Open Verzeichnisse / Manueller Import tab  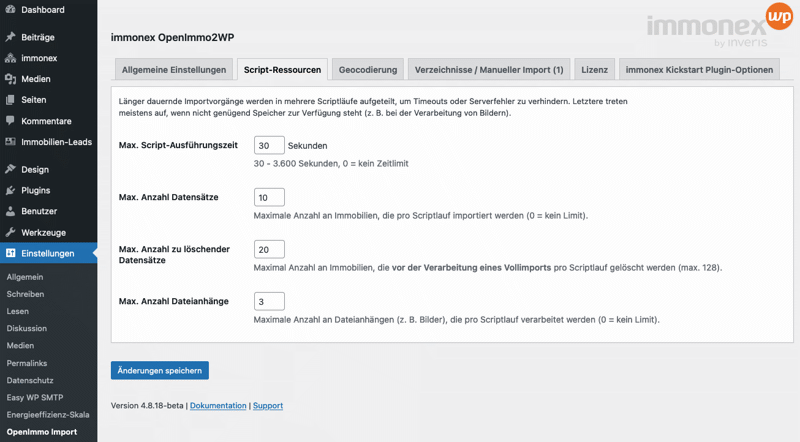pyautogui.click(x=489, y=69)
